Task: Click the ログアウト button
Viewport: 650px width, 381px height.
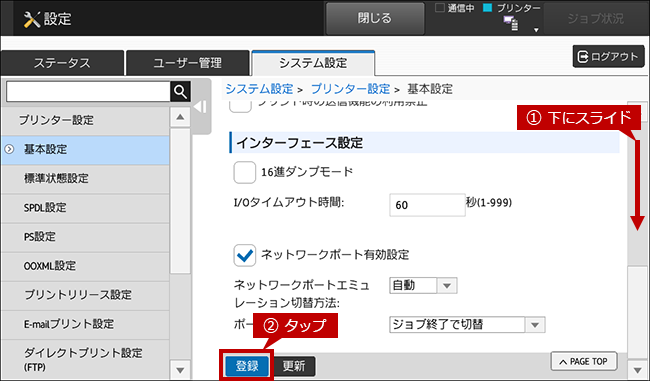Action: point(609,56)
